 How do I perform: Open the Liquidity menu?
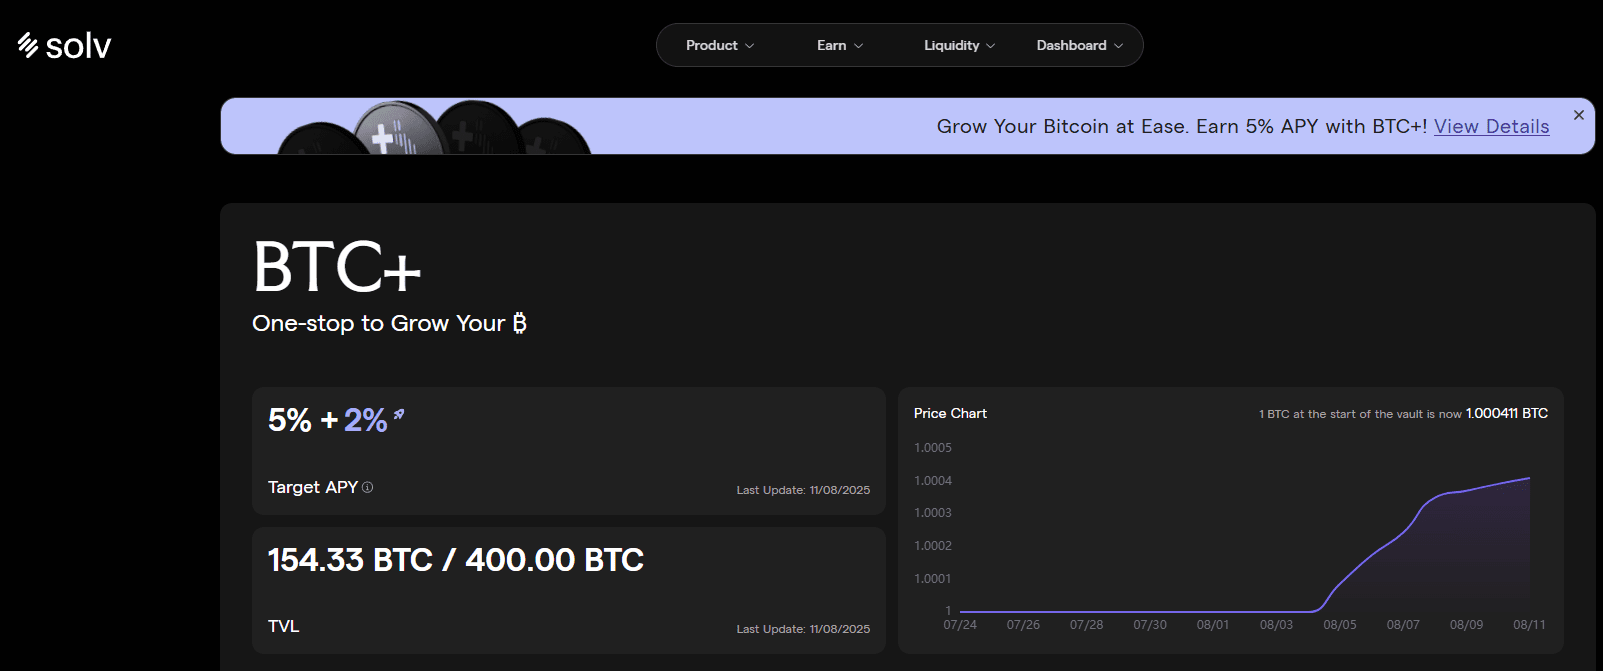click(959, 45)
